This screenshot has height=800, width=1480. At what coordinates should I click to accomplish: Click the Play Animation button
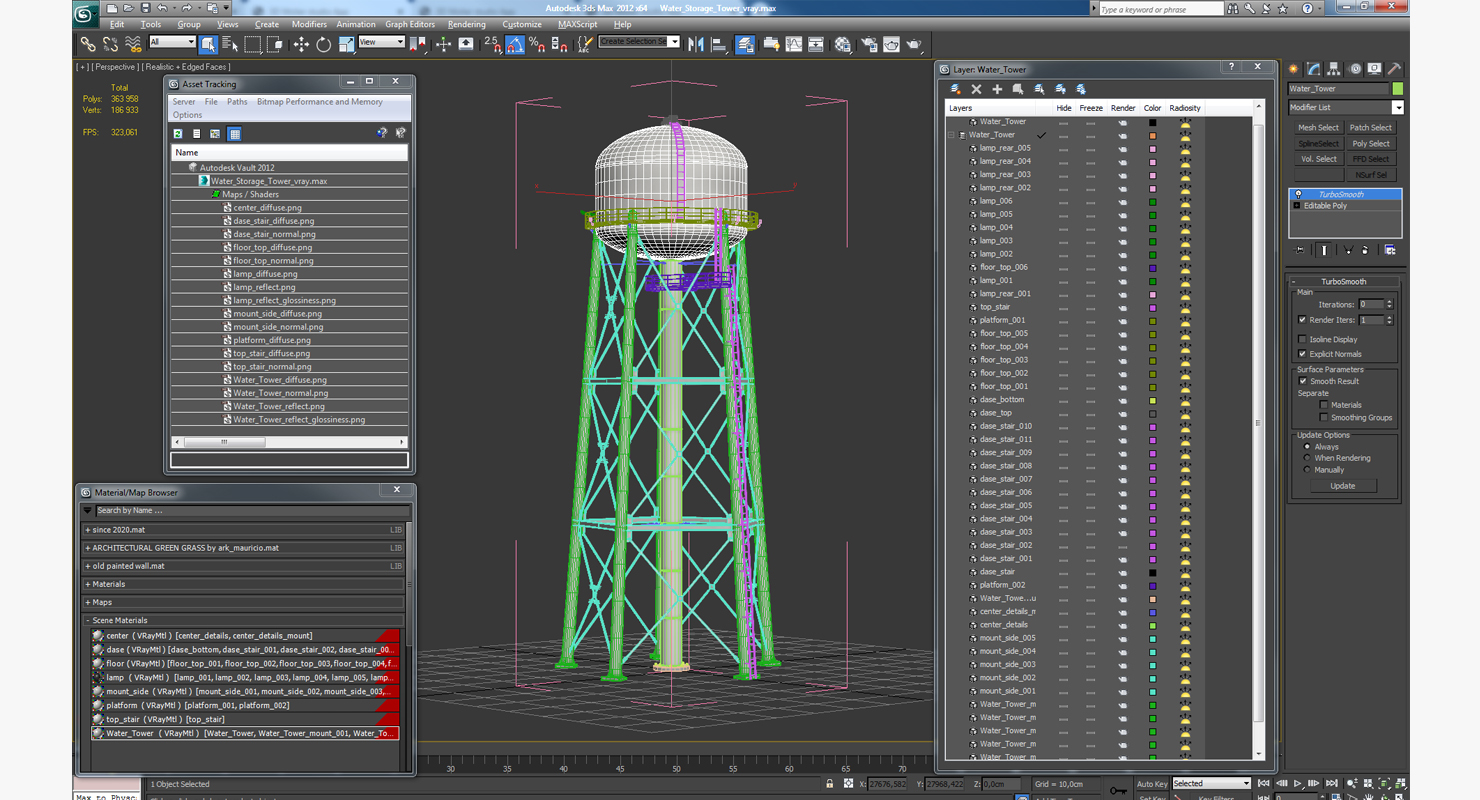[x=1298, y=784]
